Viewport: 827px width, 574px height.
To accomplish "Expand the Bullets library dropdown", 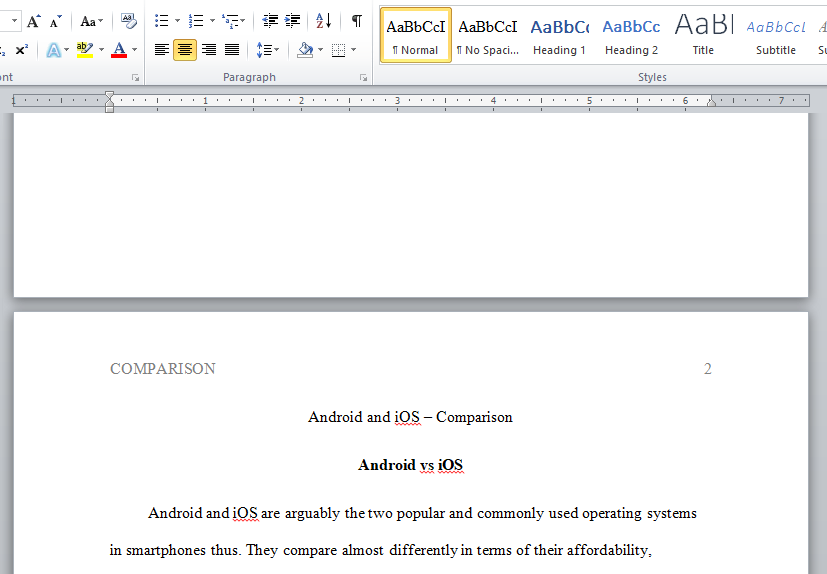I will (177, 21).
